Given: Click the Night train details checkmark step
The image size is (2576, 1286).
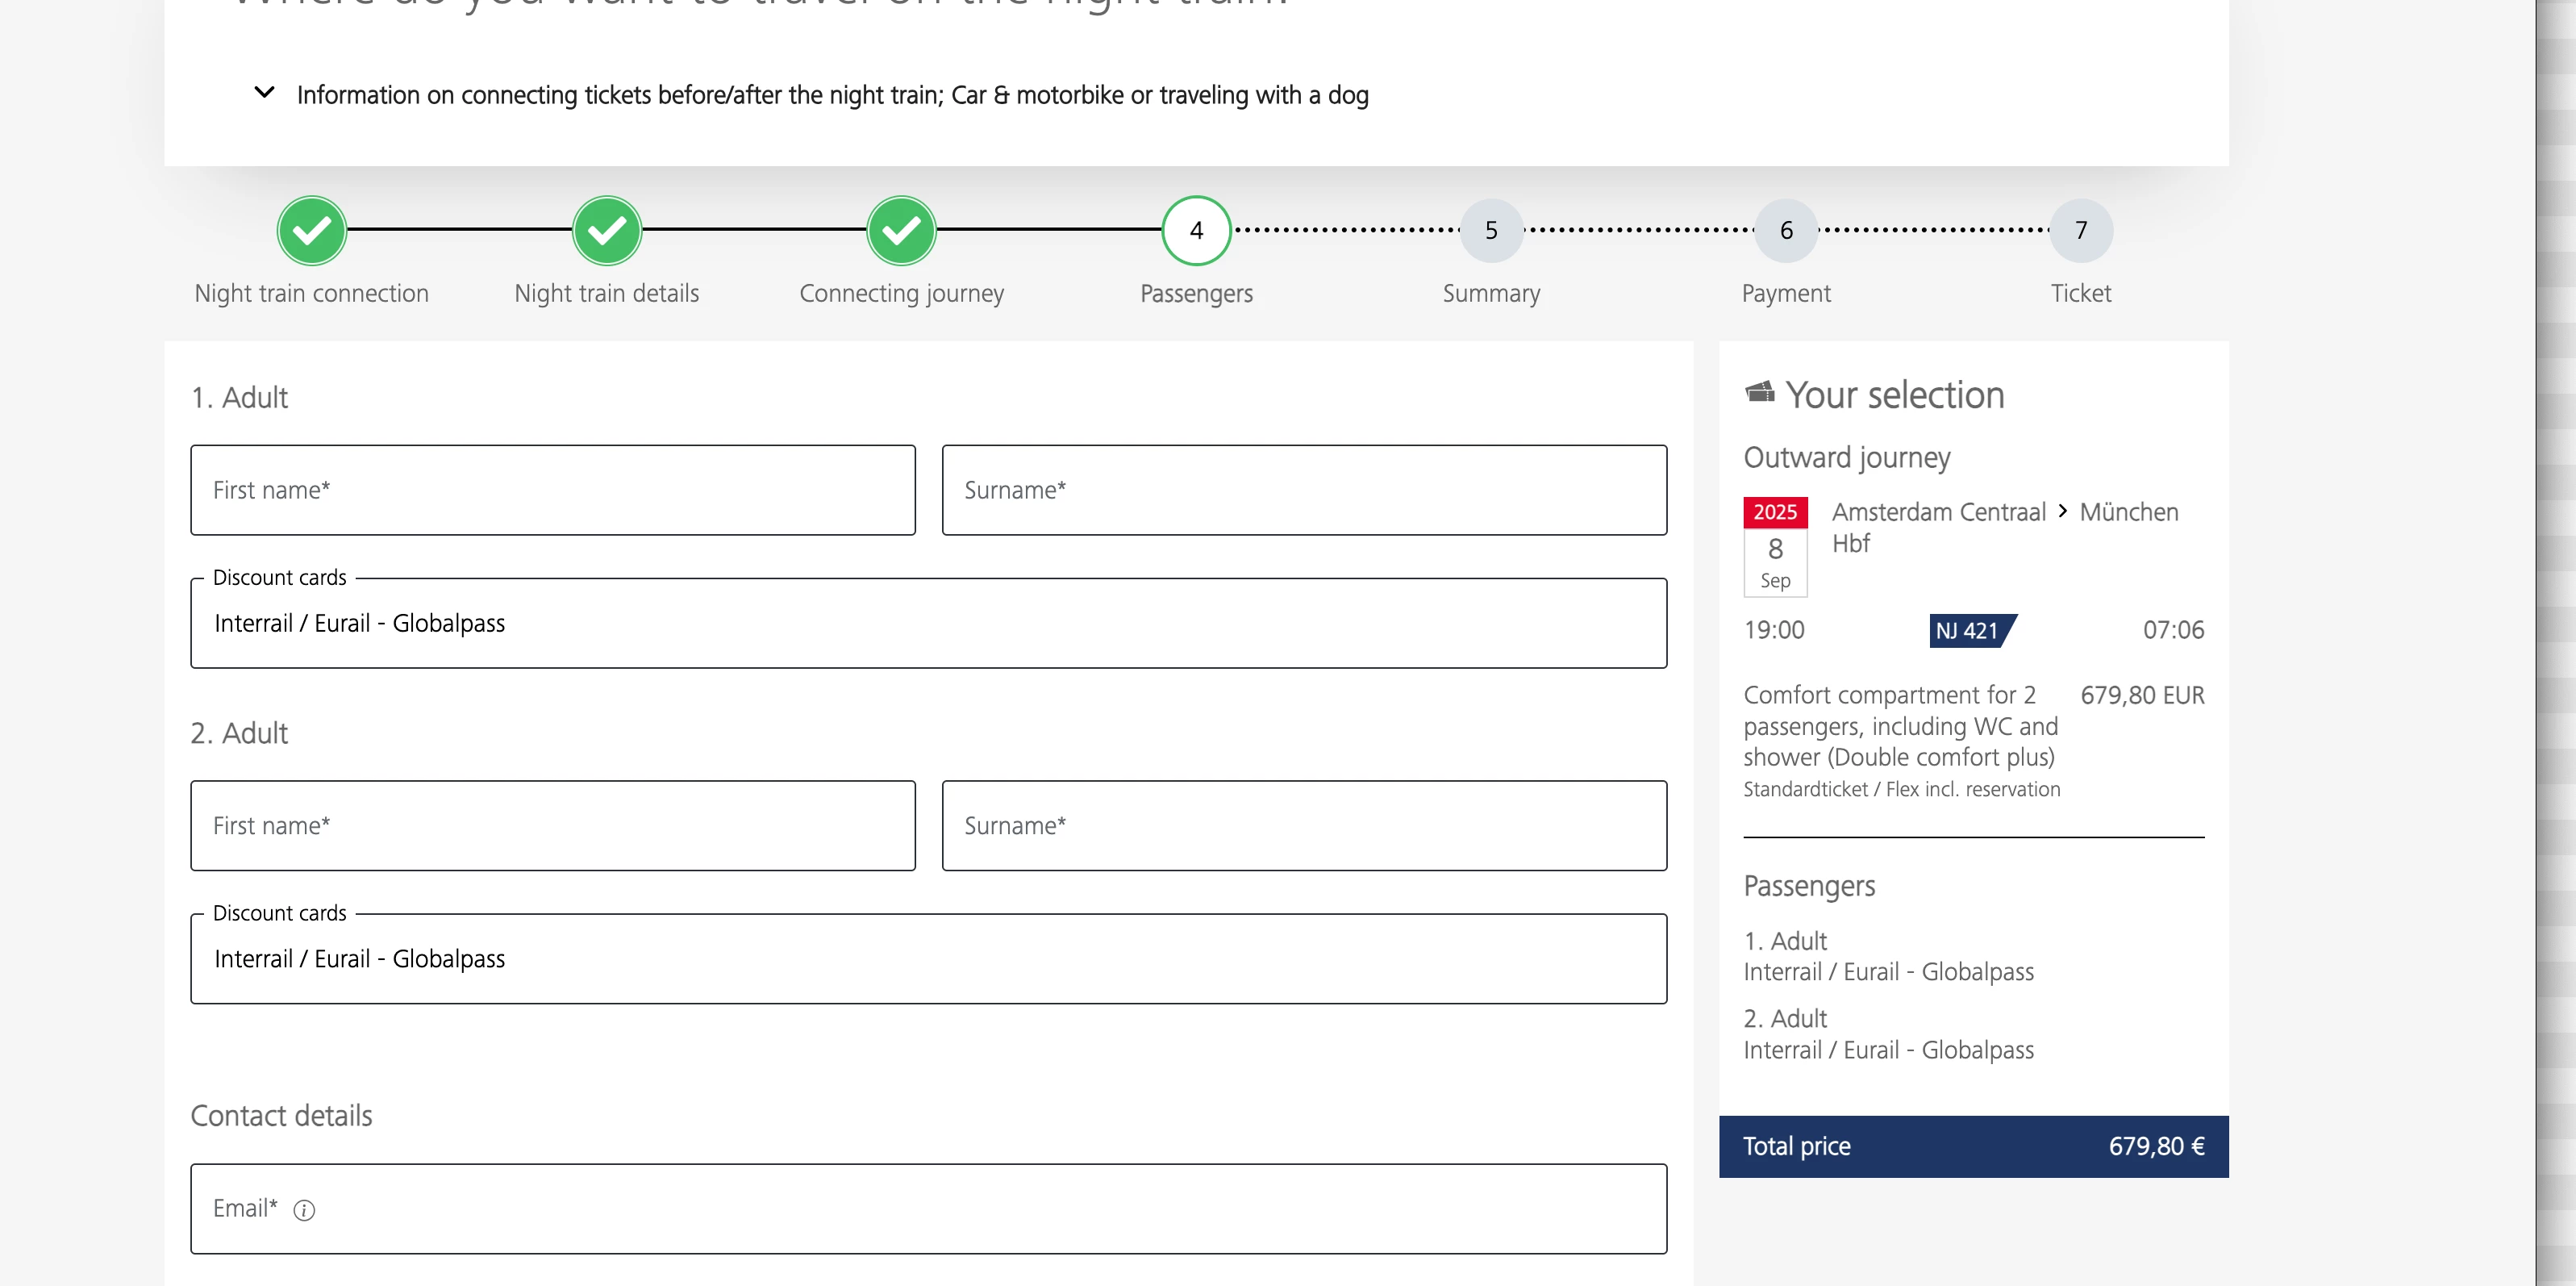Looking at the screenshot, I should tap(606, 230).
